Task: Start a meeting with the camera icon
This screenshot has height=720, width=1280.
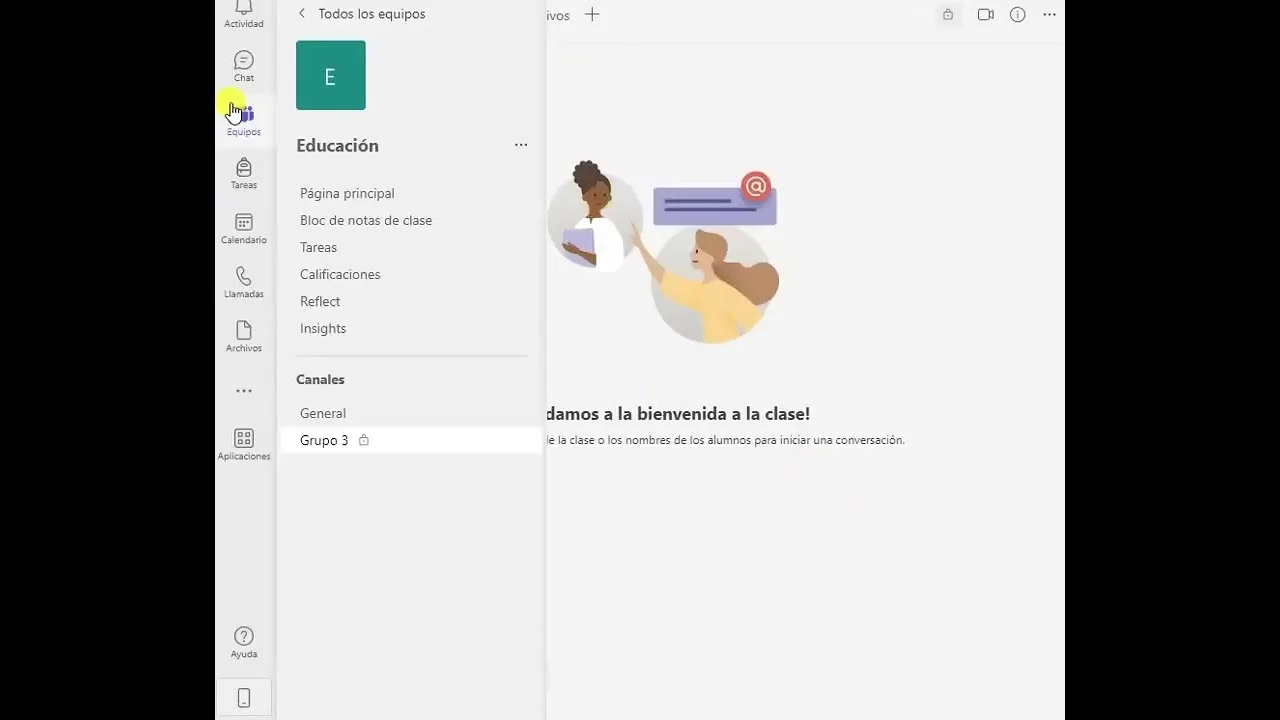Action: 986,15
